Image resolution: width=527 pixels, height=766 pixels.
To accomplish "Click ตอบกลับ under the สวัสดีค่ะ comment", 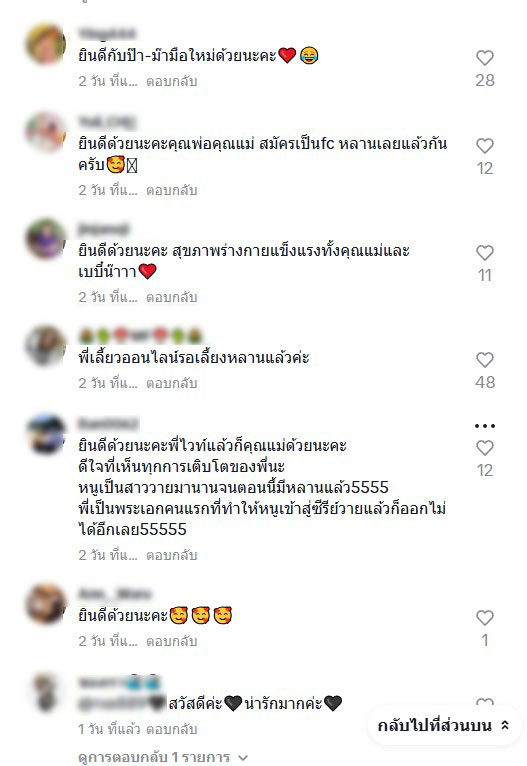I will (x=171, y=729).
